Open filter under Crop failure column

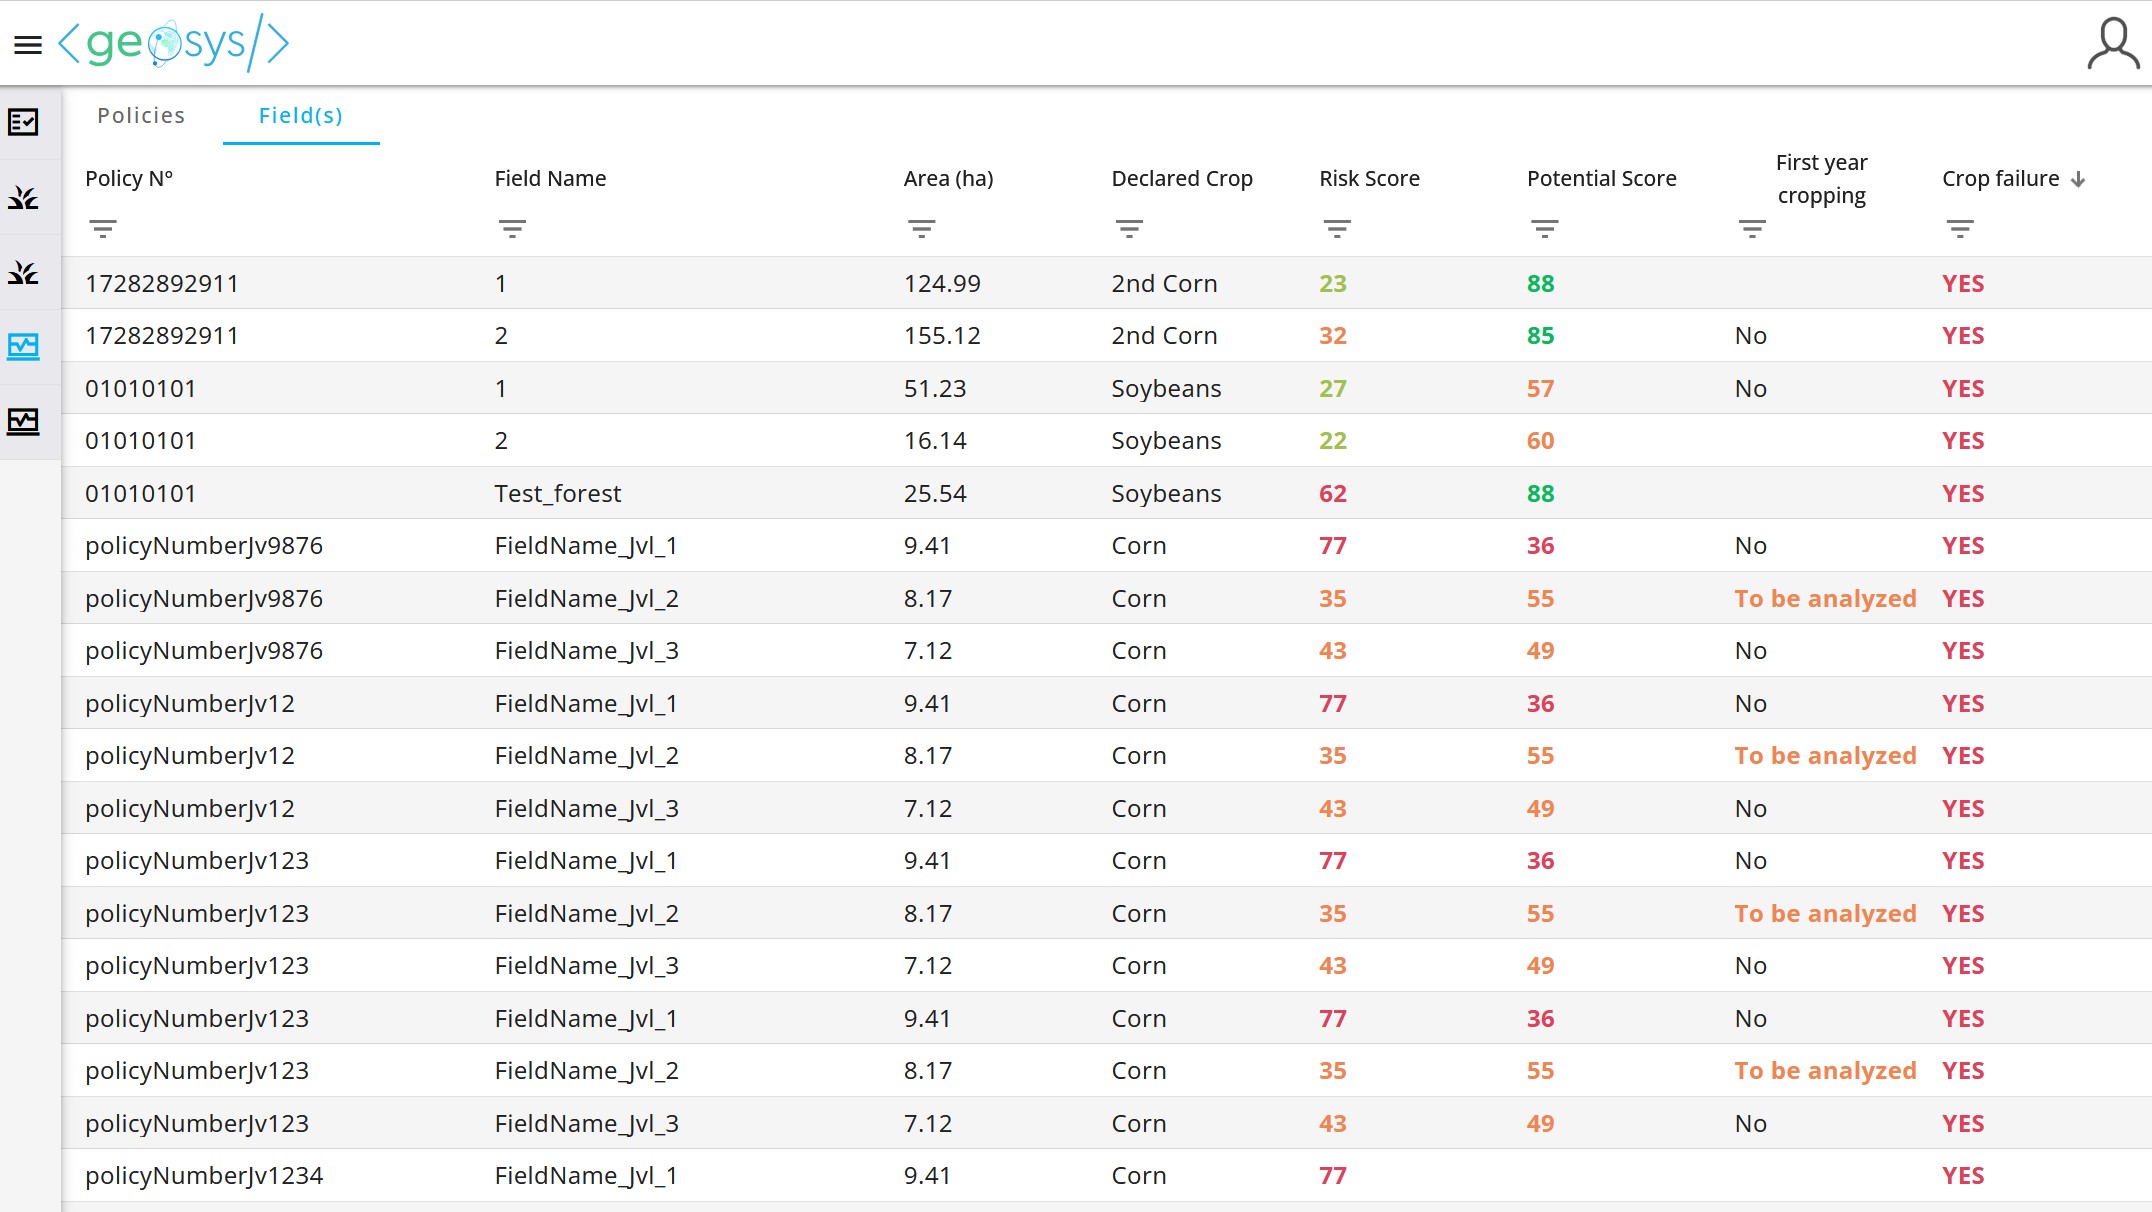[1960, 229]
